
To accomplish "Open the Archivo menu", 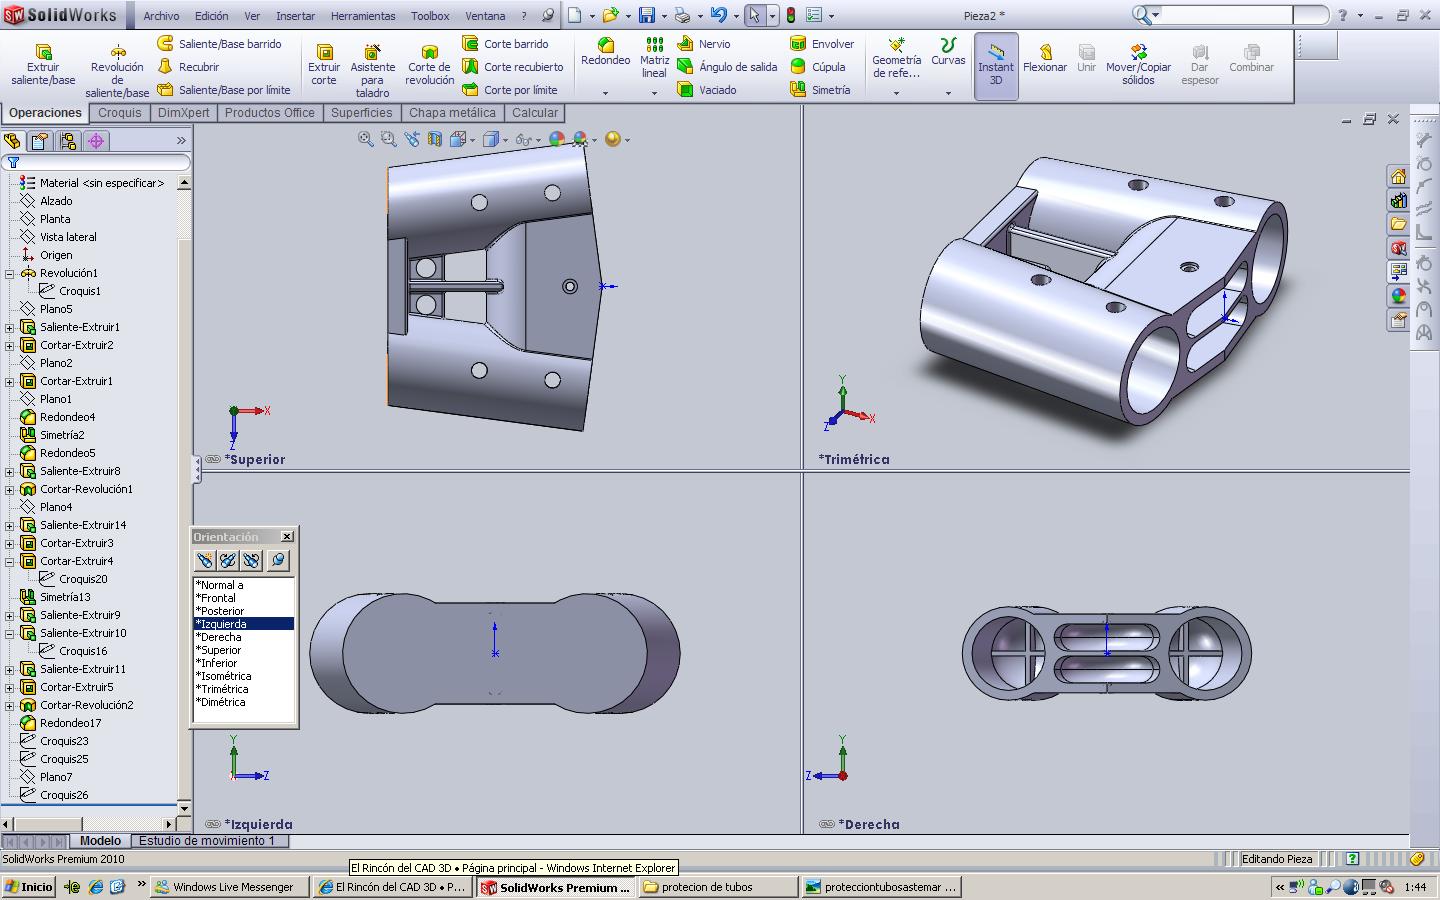I will (x=161, y=16).
